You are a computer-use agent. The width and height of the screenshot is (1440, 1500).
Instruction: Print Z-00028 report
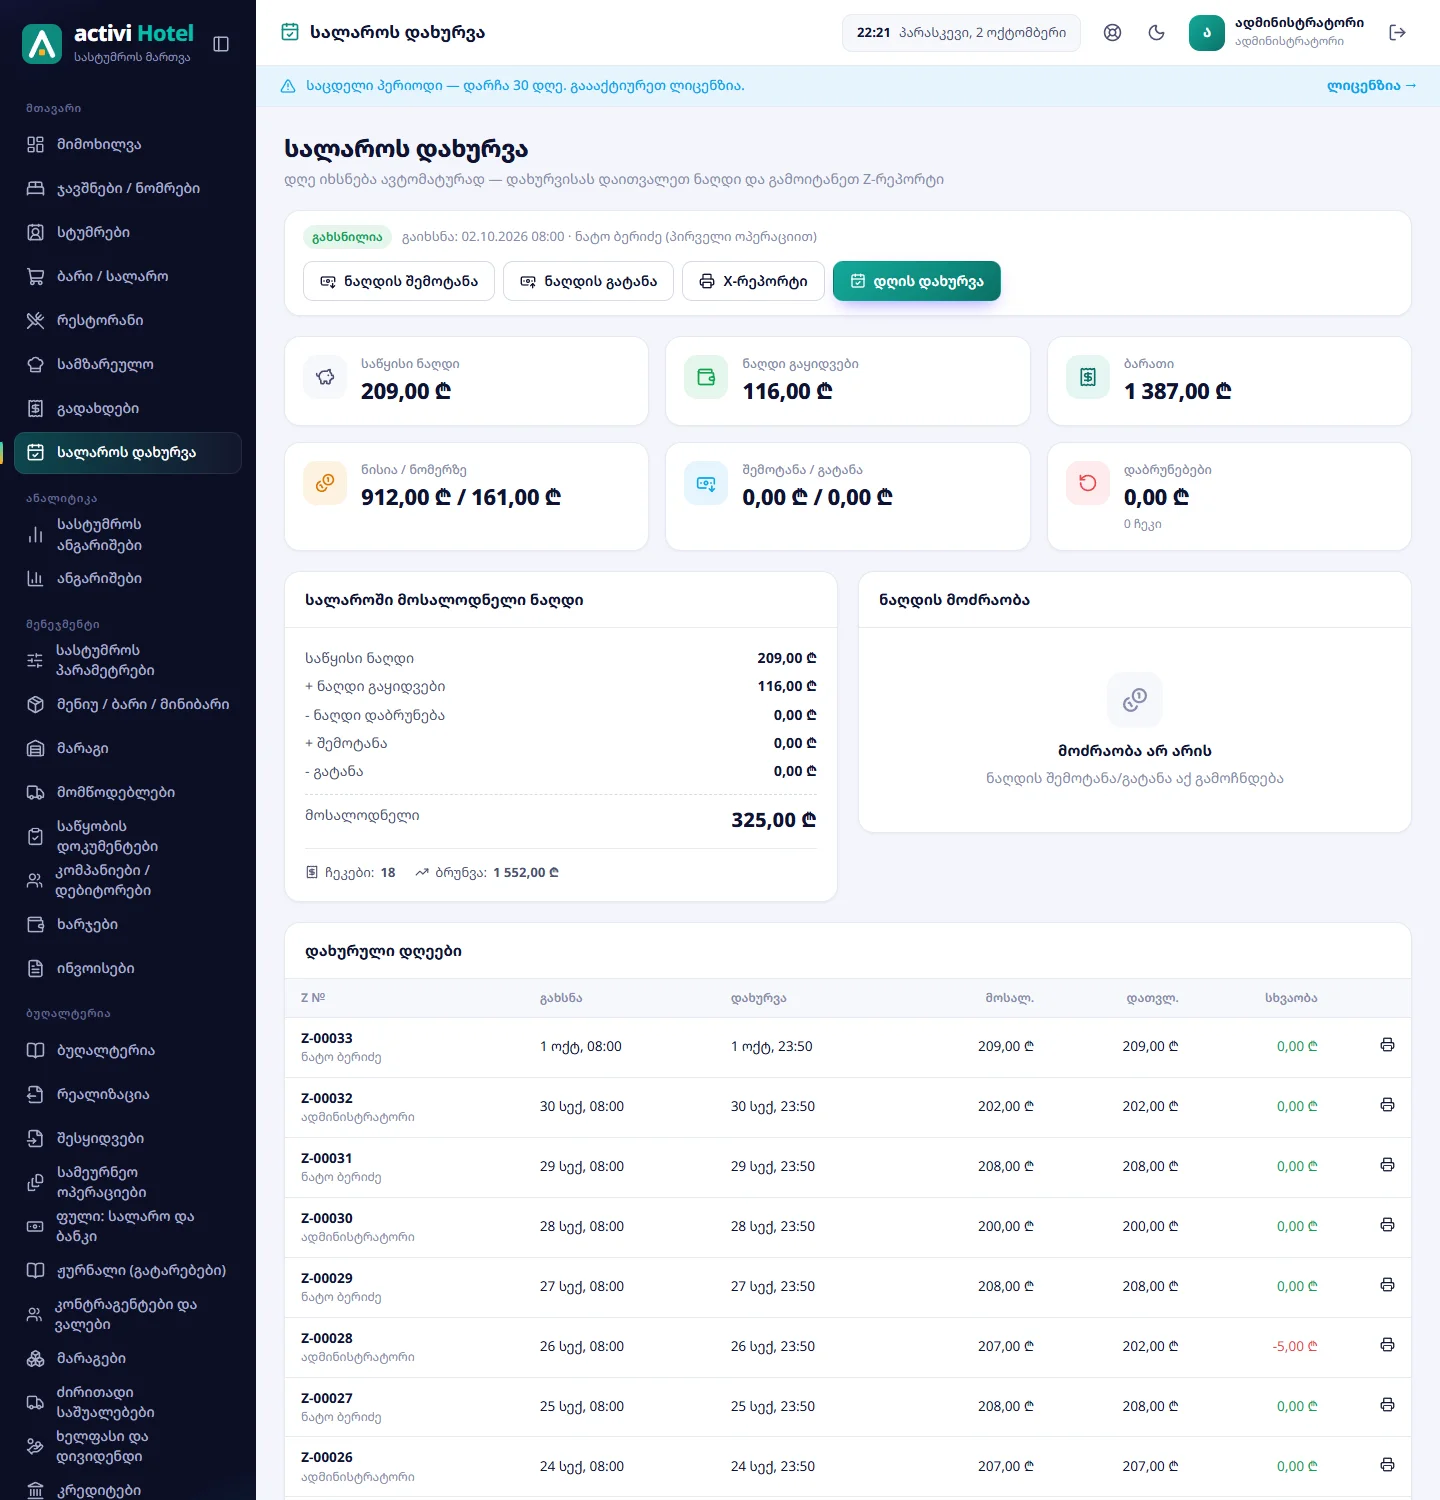tap(1387, 1345)
